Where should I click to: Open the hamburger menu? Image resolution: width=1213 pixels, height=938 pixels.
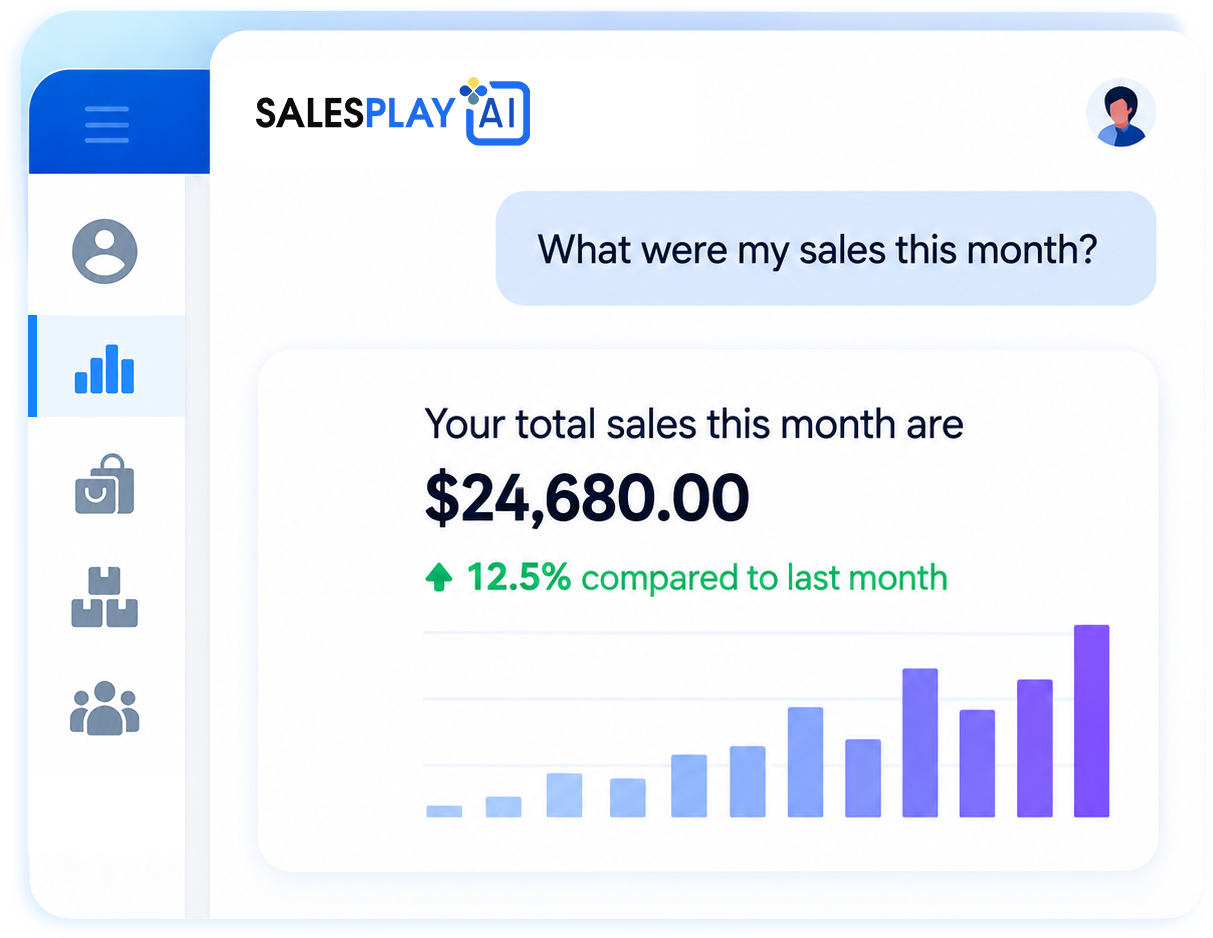point(107,125)
